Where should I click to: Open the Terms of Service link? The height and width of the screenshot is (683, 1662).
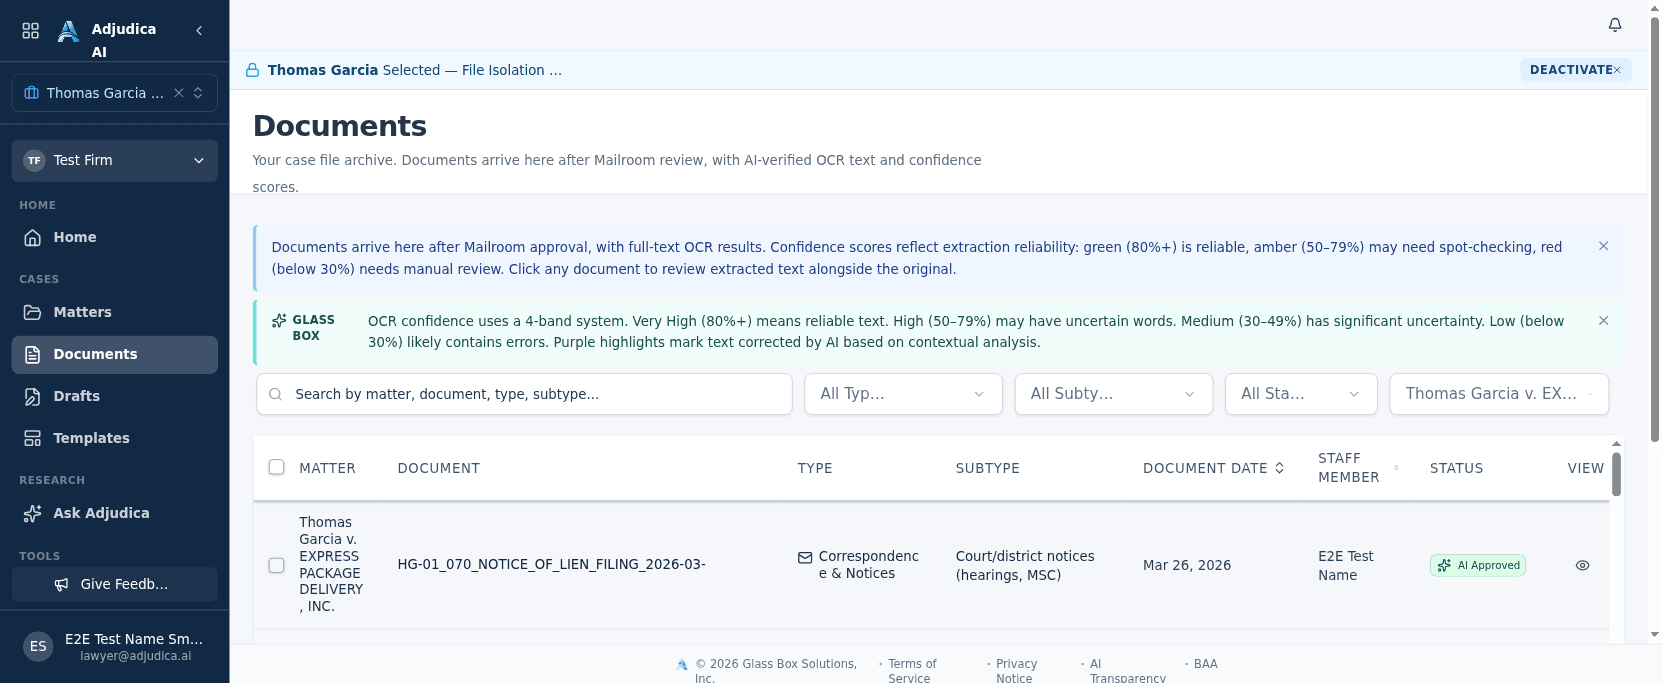(912, 671)
